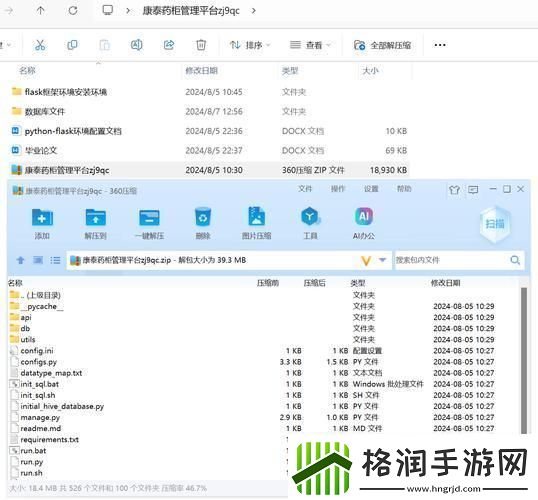Open the 查看 view dropdown
538x500 pixels.
[x=310, y=45]
